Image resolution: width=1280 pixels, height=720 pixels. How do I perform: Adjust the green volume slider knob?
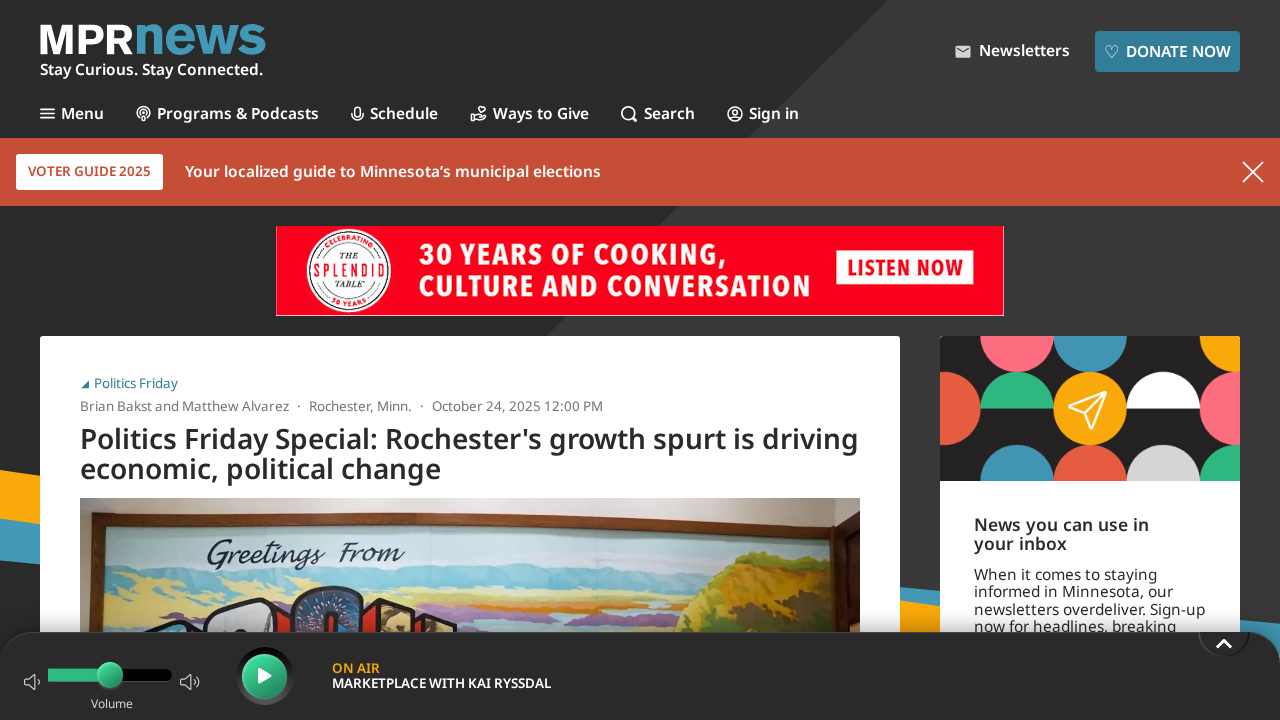(x=110, y=676)
